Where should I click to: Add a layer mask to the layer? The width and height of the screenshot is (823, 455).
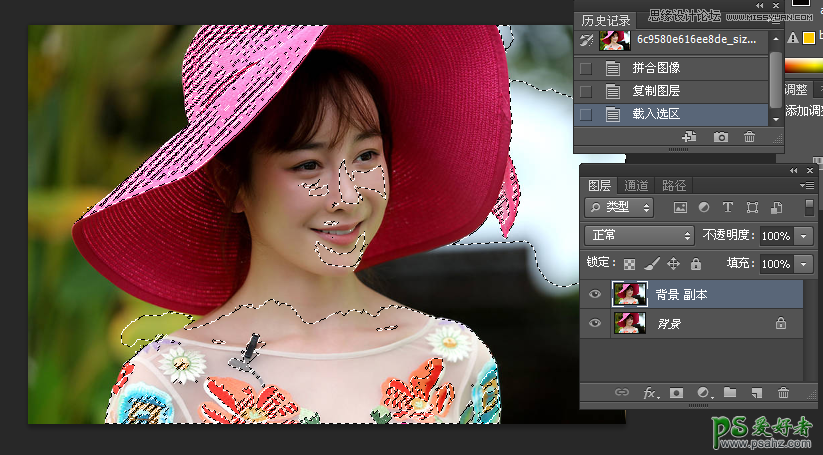[x=676, y=393]
